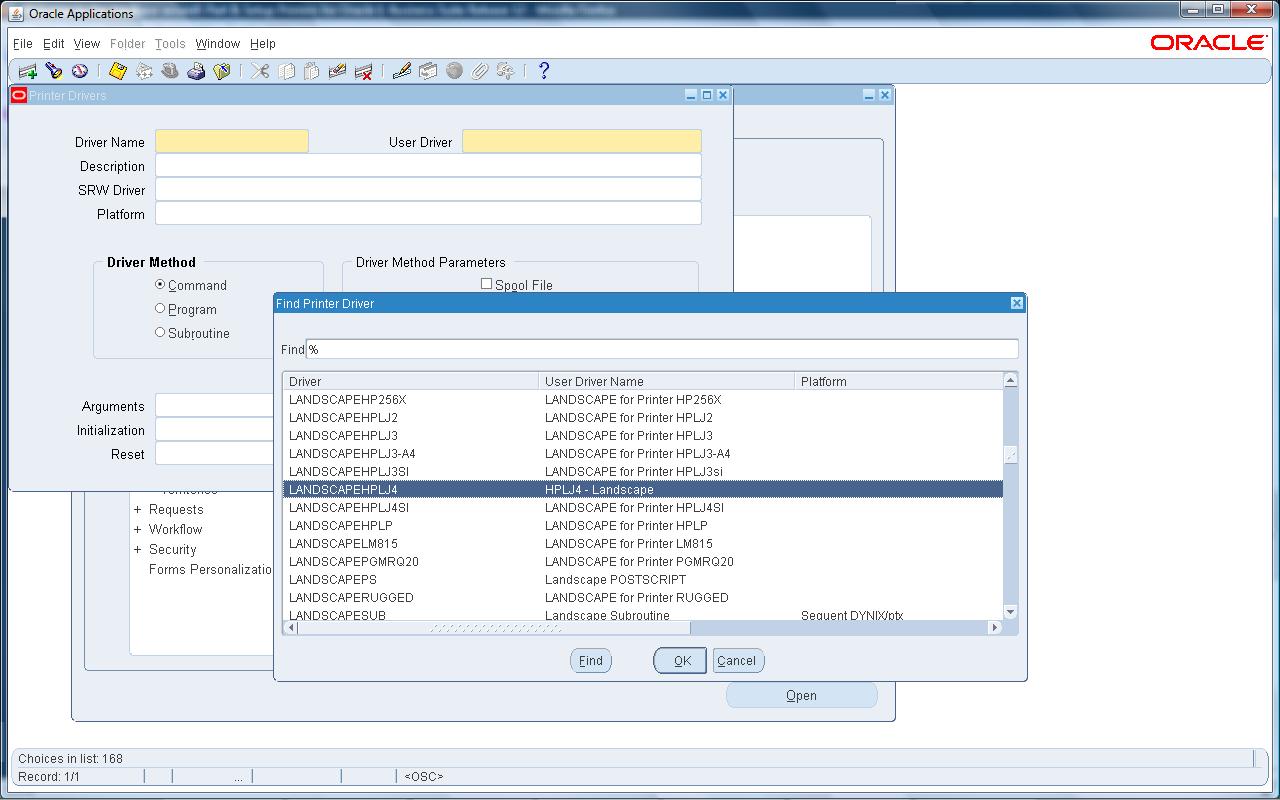Click the User Driver Name column header
The width and height of the screenshot is (1280, 800).
[x=667, y=381]
